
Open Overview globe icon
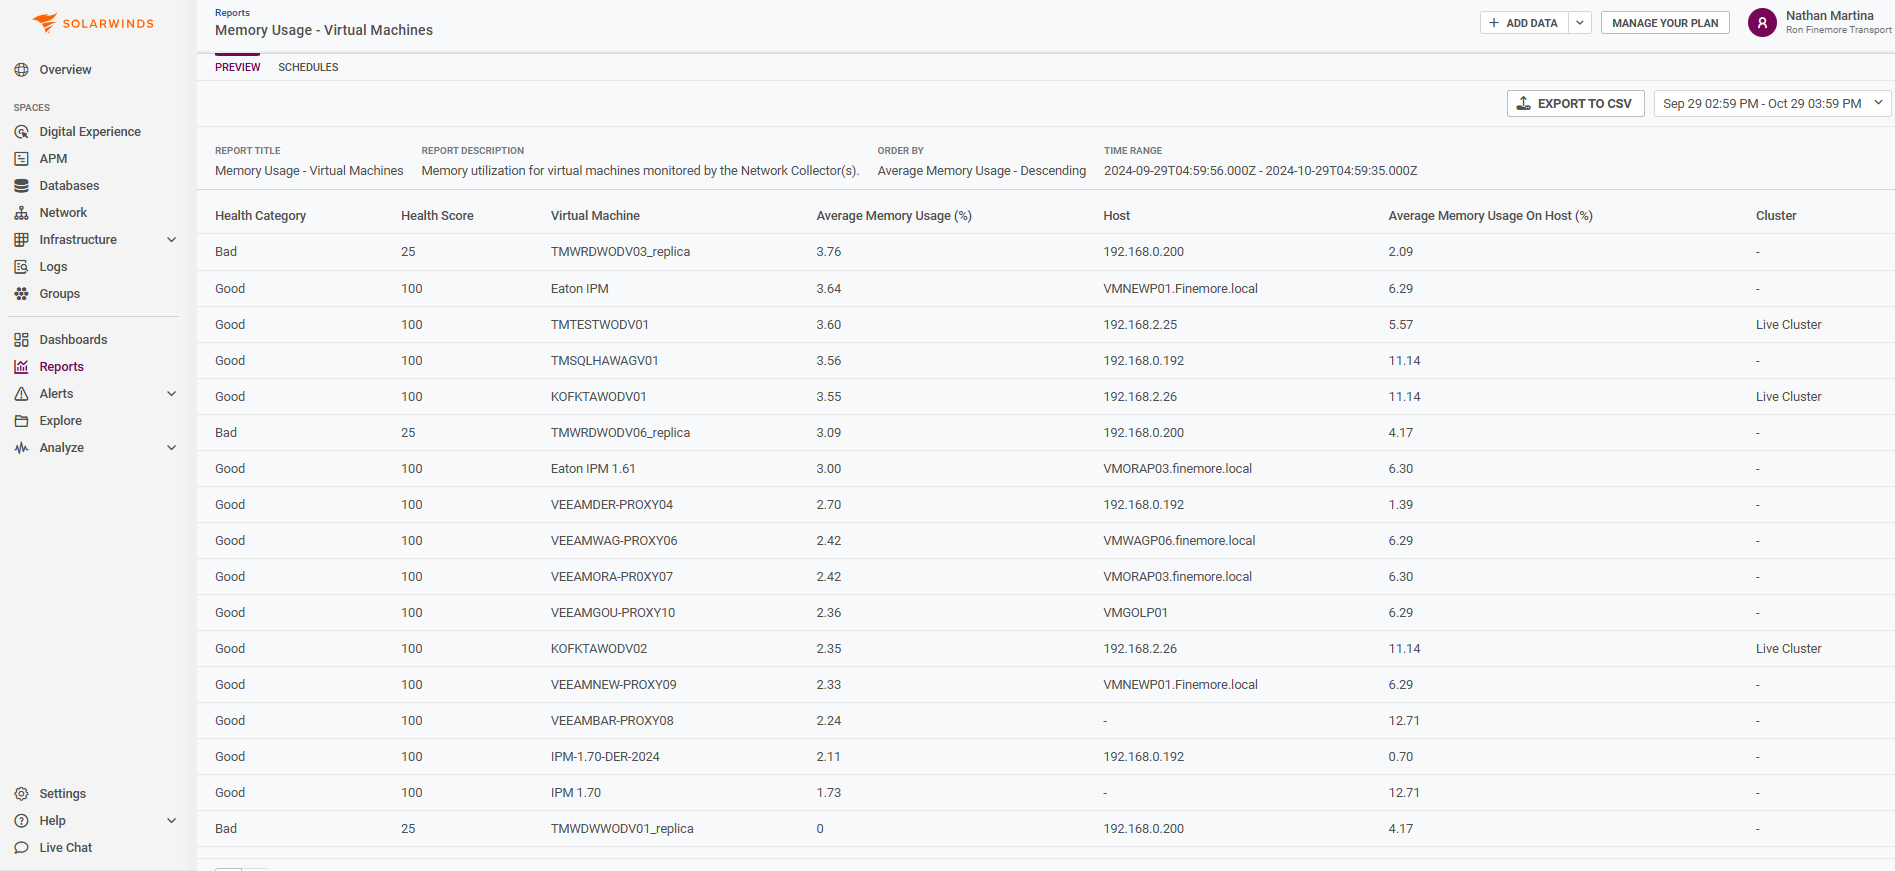click(21, 70)
